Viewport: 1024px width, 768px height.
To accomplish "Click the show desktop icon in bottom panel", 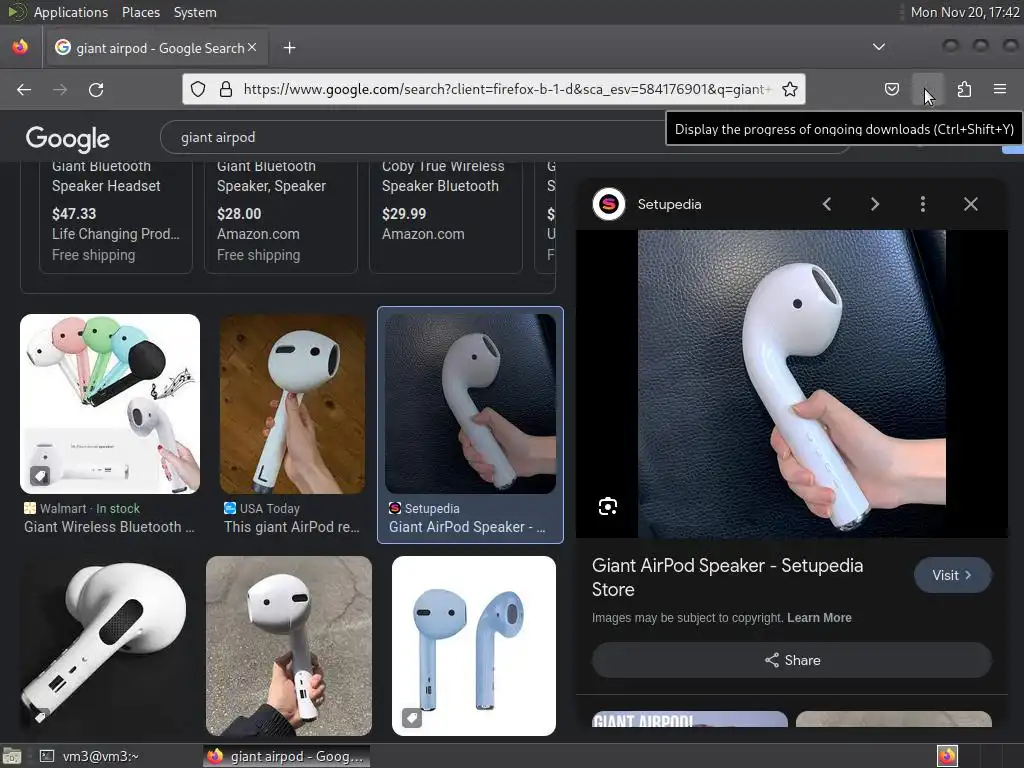I will point(12,756).
